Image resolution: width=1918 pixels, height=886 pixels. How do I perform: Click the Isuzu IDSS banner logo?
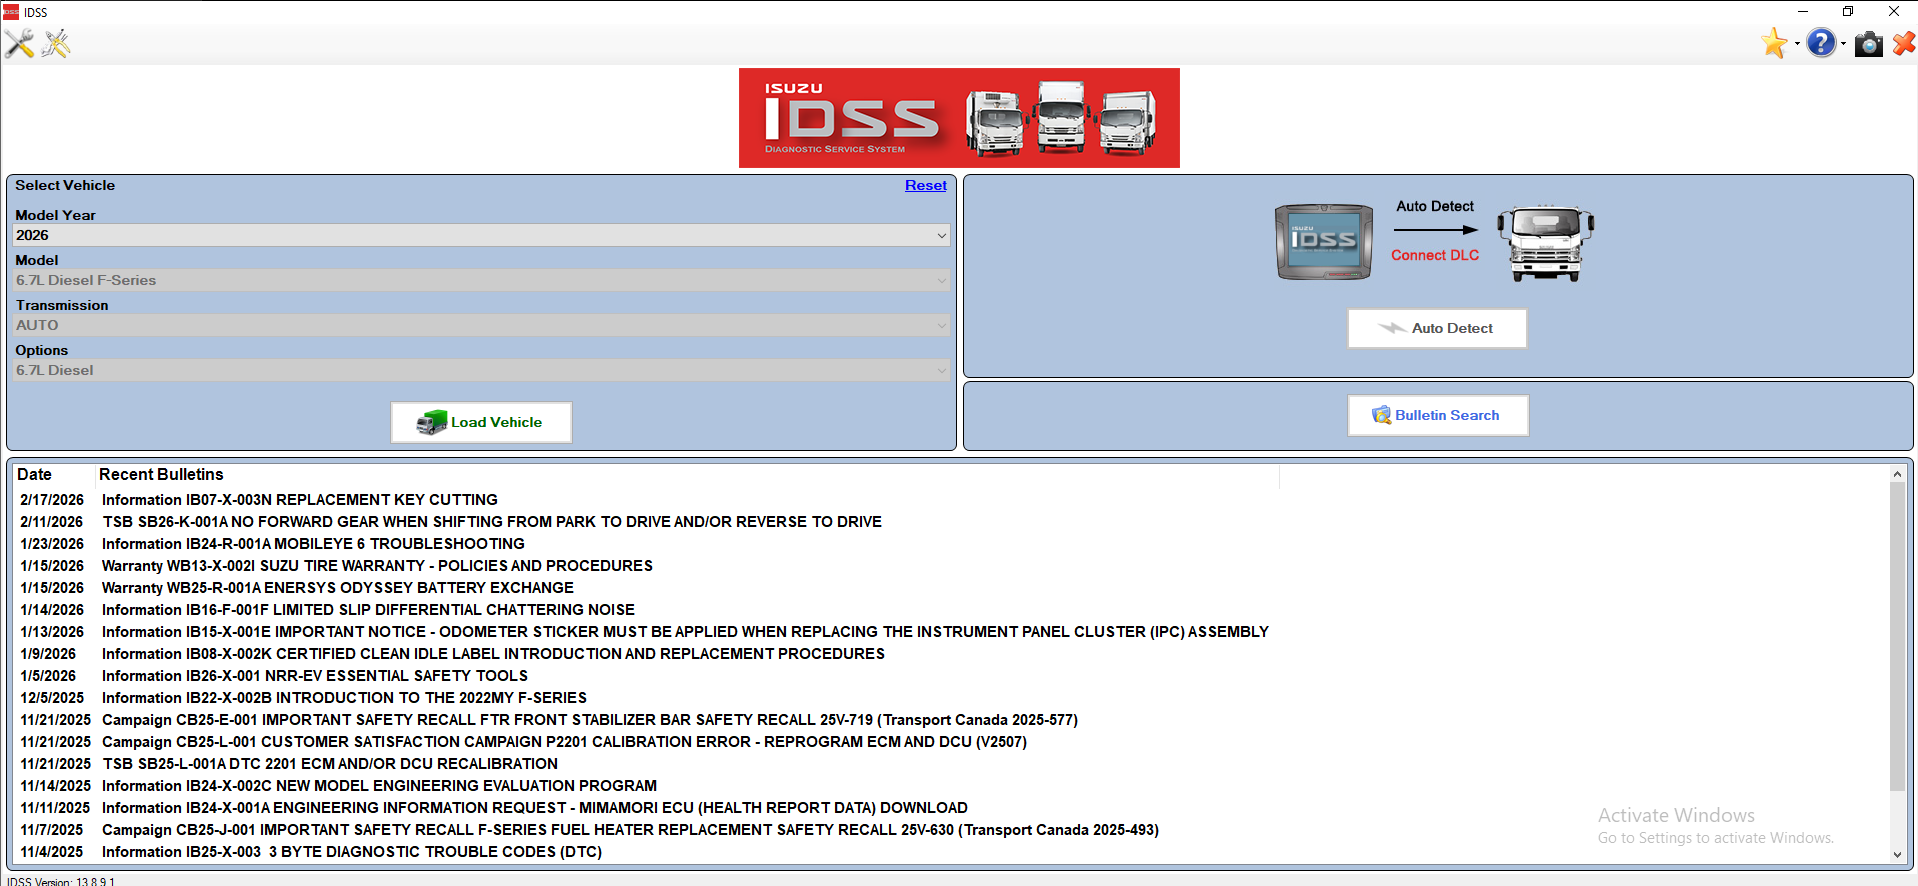coord(959,118)
